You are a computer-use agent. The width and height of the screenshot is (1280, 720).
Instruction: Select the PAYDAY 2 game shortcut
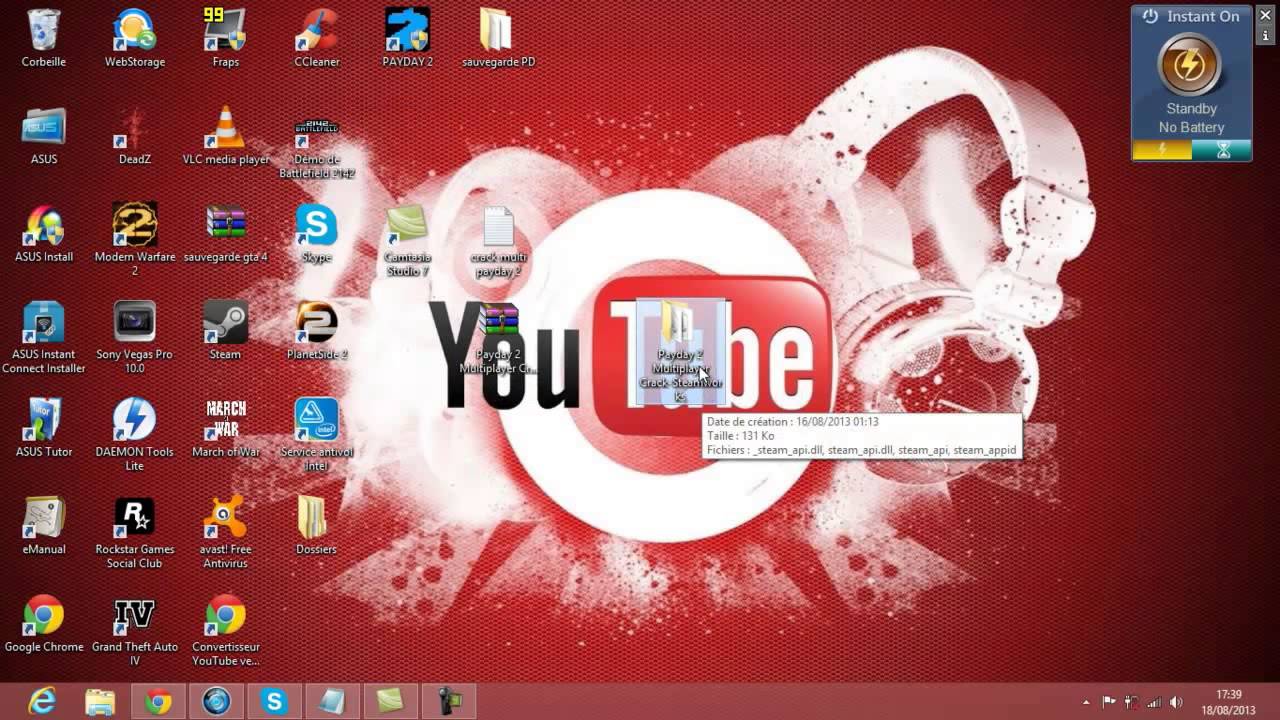407,38
